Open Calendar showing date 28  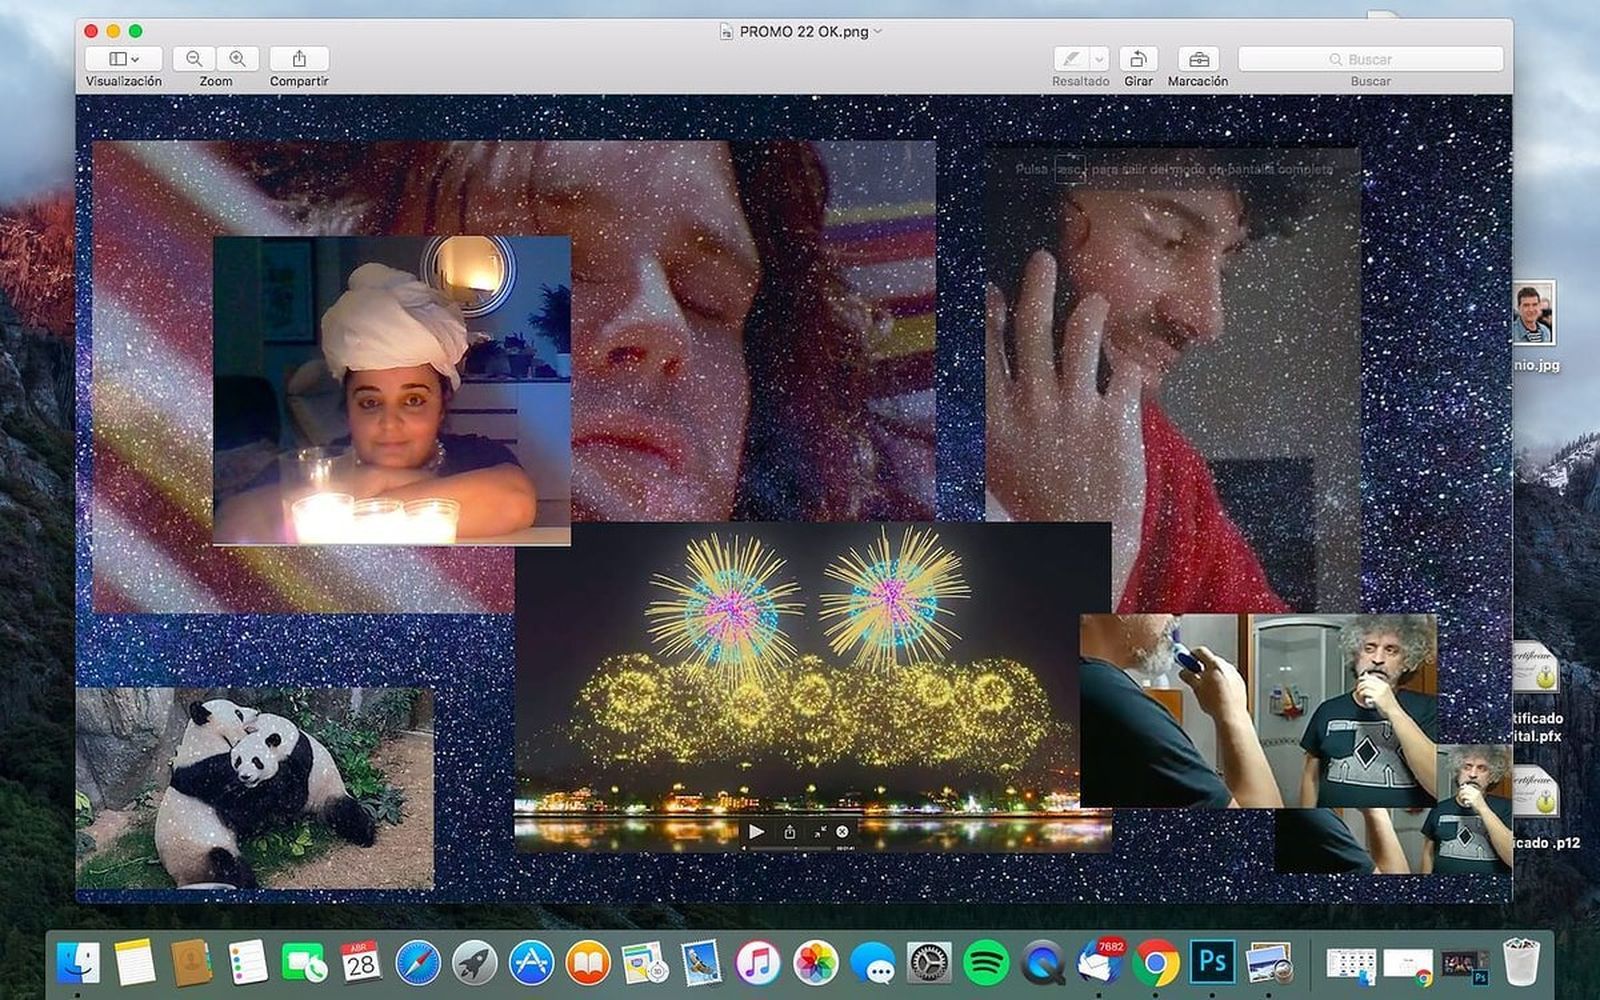(x=360, y=963)
